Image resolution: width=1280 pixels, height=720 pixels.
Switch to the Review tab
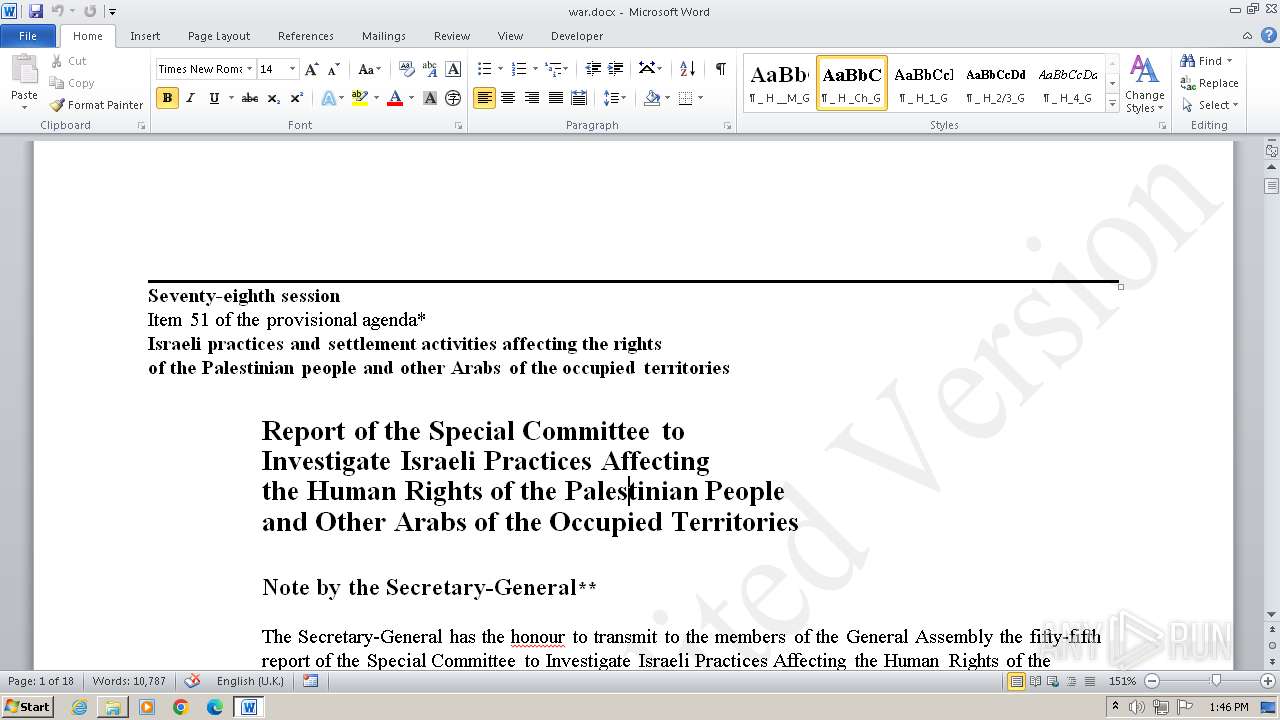(x=452, y=36)
